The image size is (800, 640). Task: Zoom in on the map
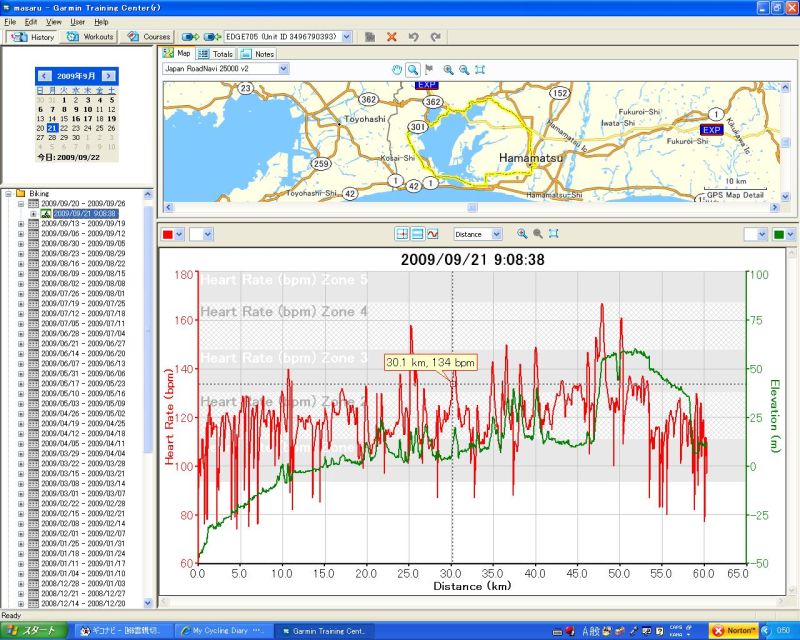448,70
